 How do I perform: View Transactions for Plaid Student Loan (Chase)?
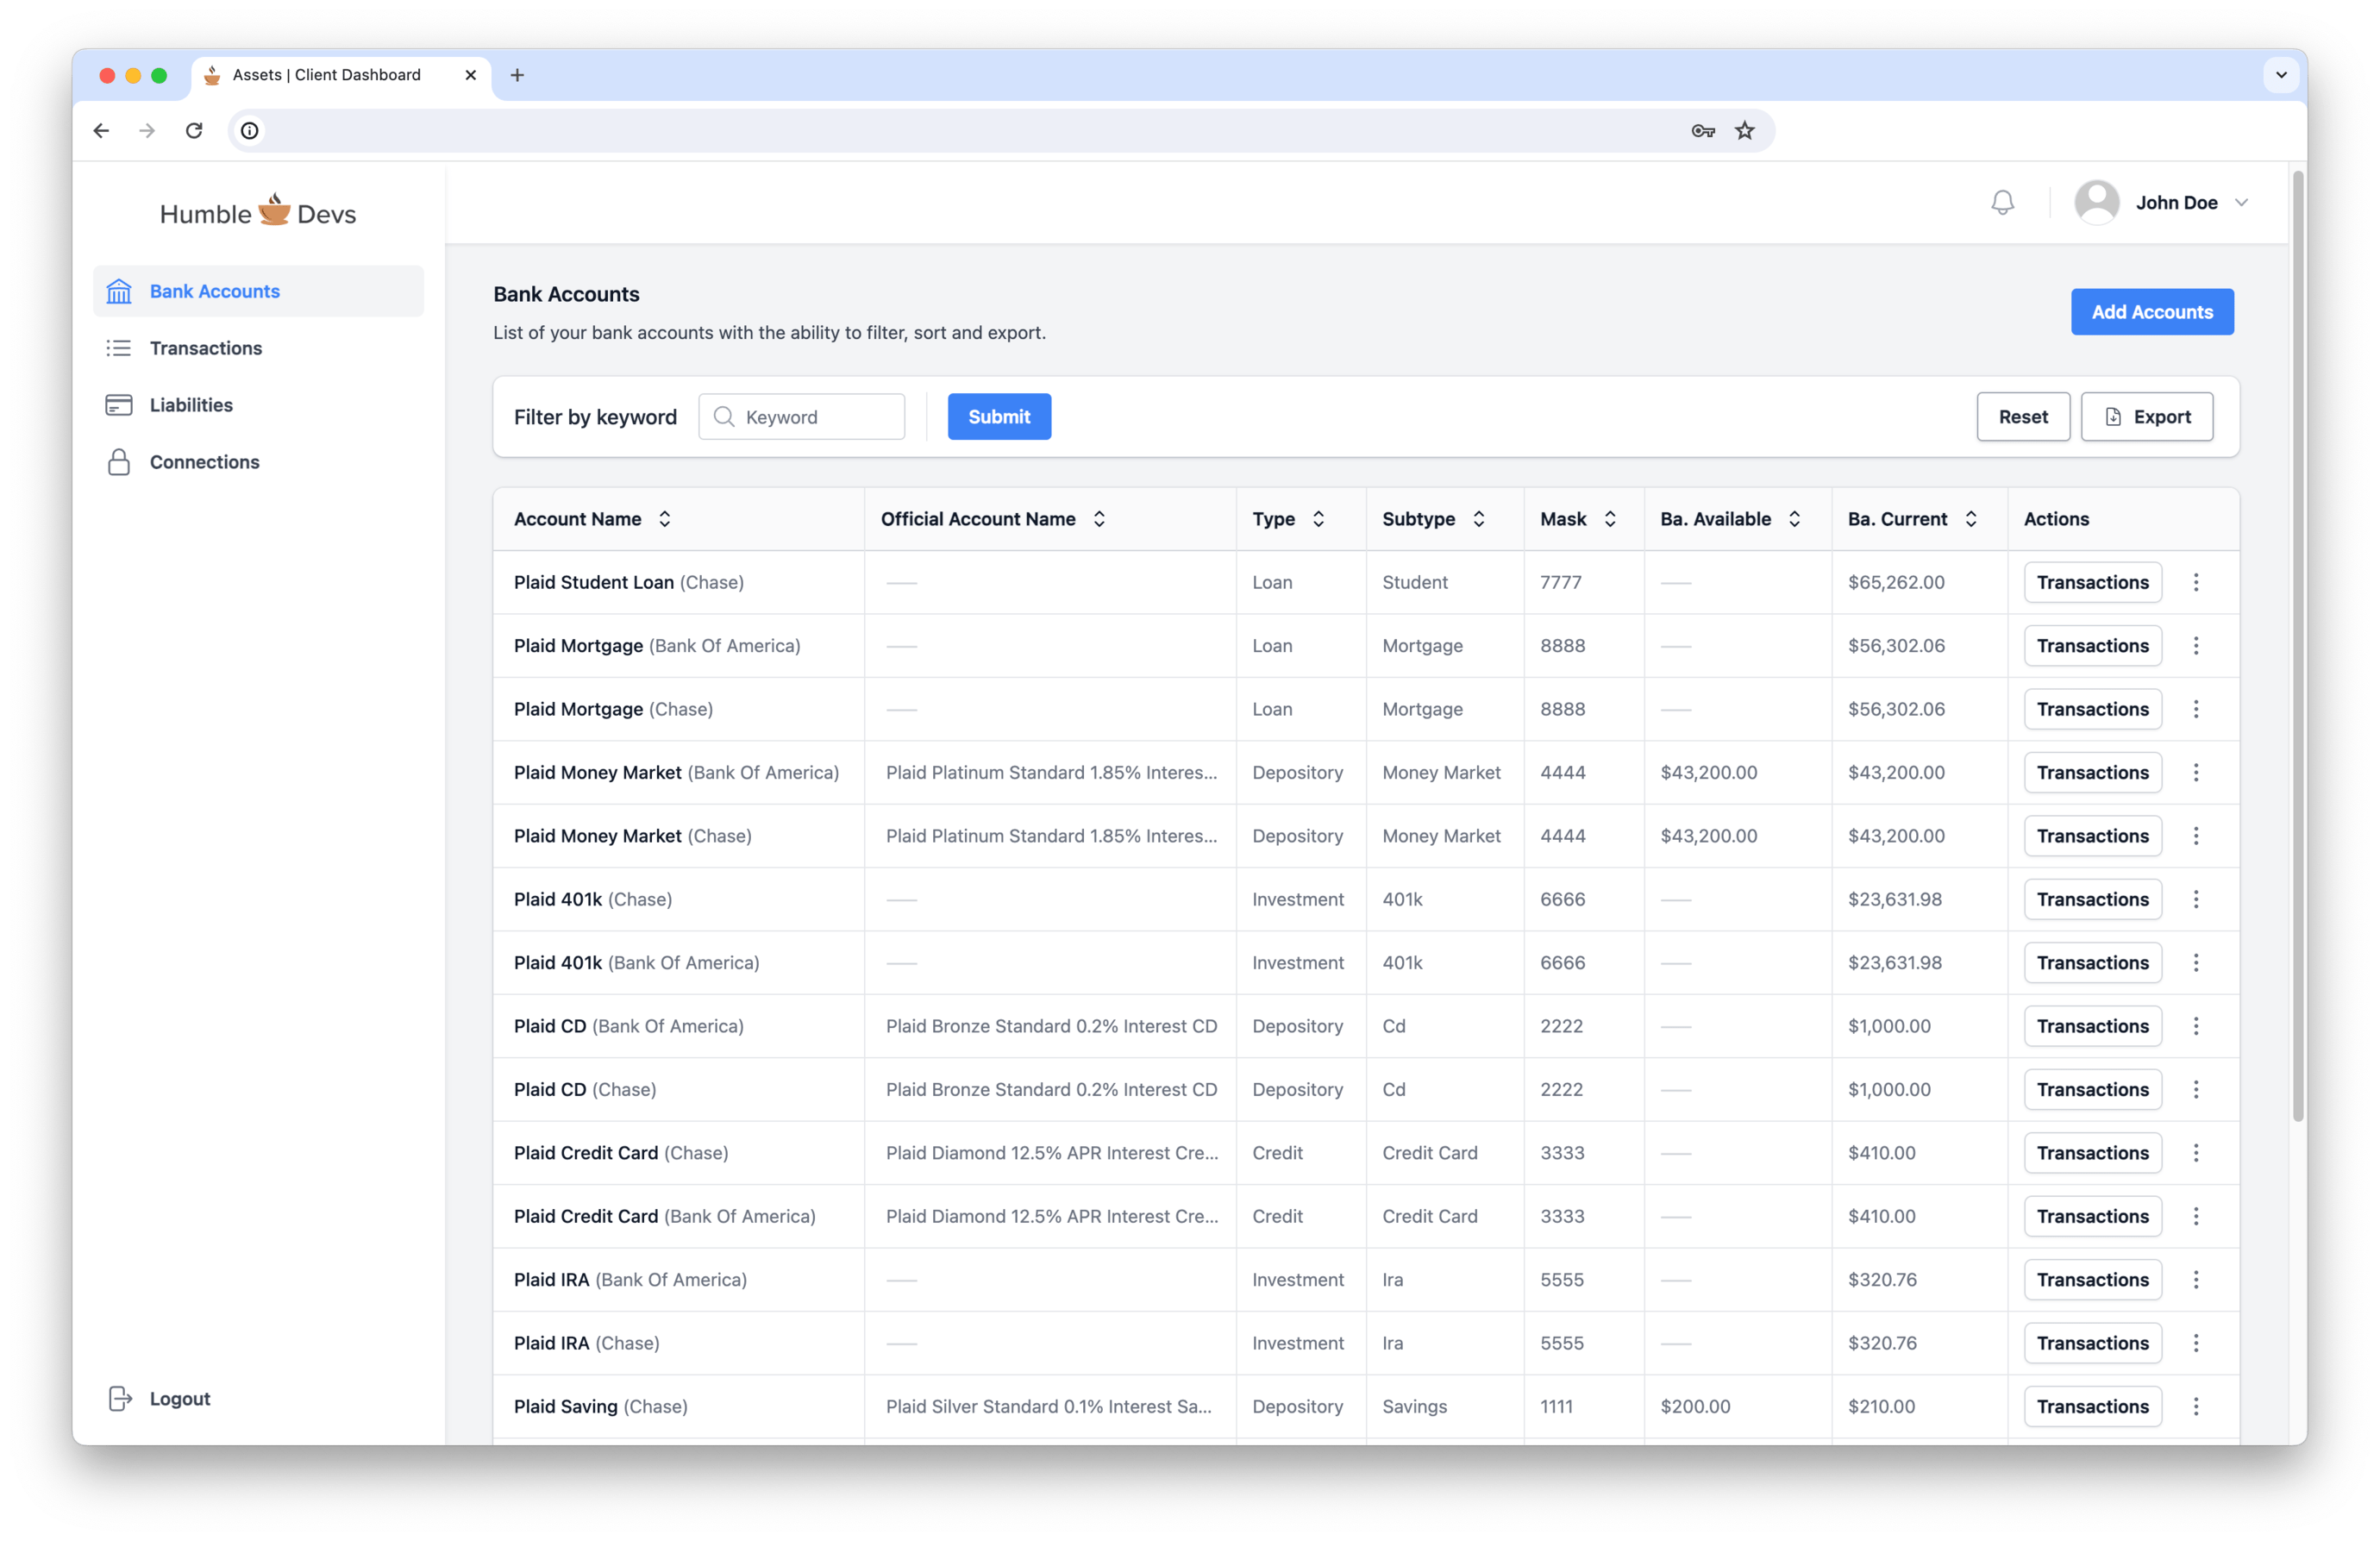(2092, 582)
